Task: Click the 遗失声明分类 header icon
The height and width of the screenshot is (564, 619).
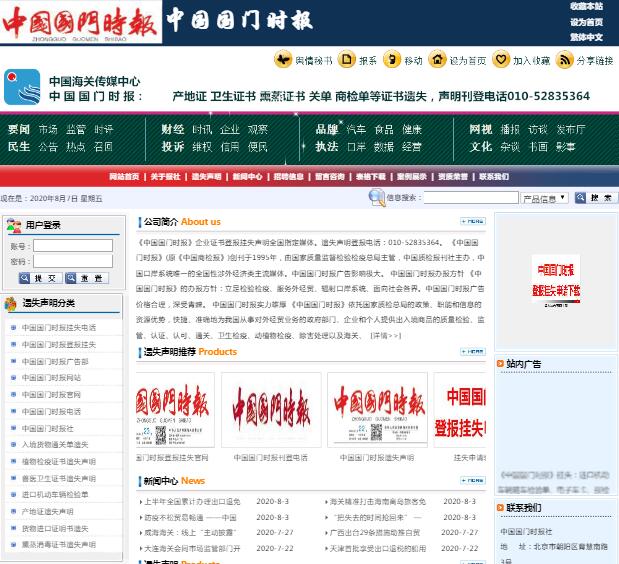Action: (x=11, y=304)
